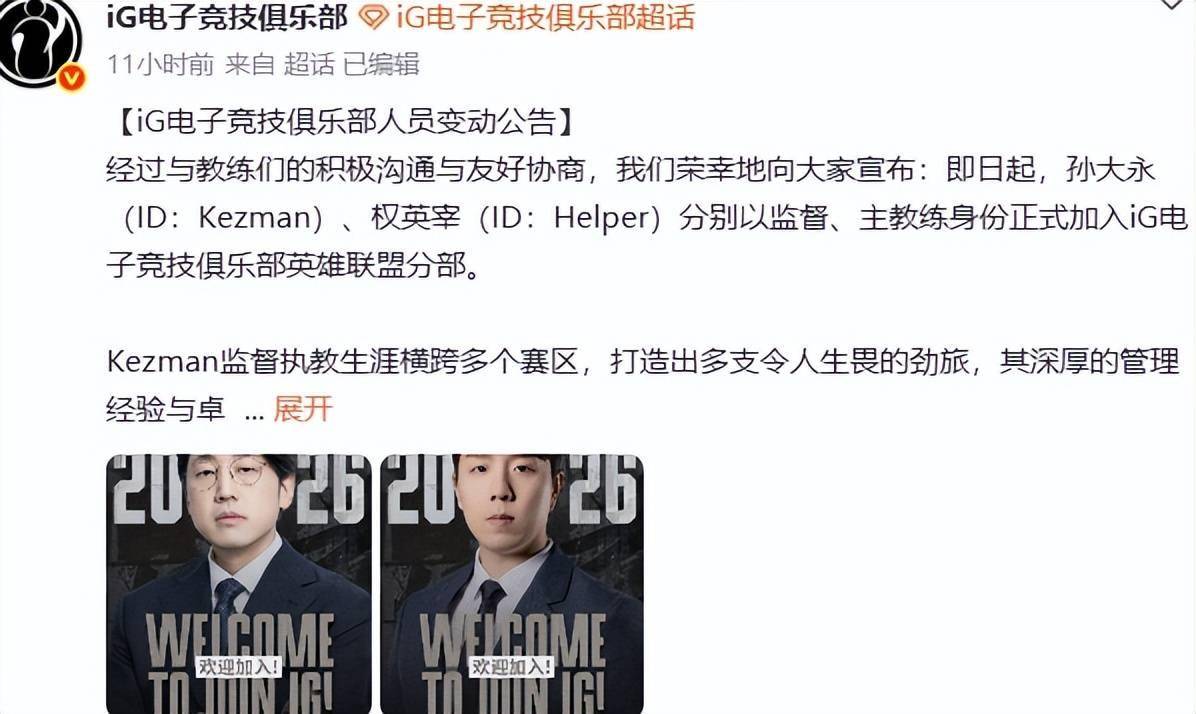Screen dimensions: 1196x714
Task: Click the 2026 number on right poster
Action: point(512,488)
